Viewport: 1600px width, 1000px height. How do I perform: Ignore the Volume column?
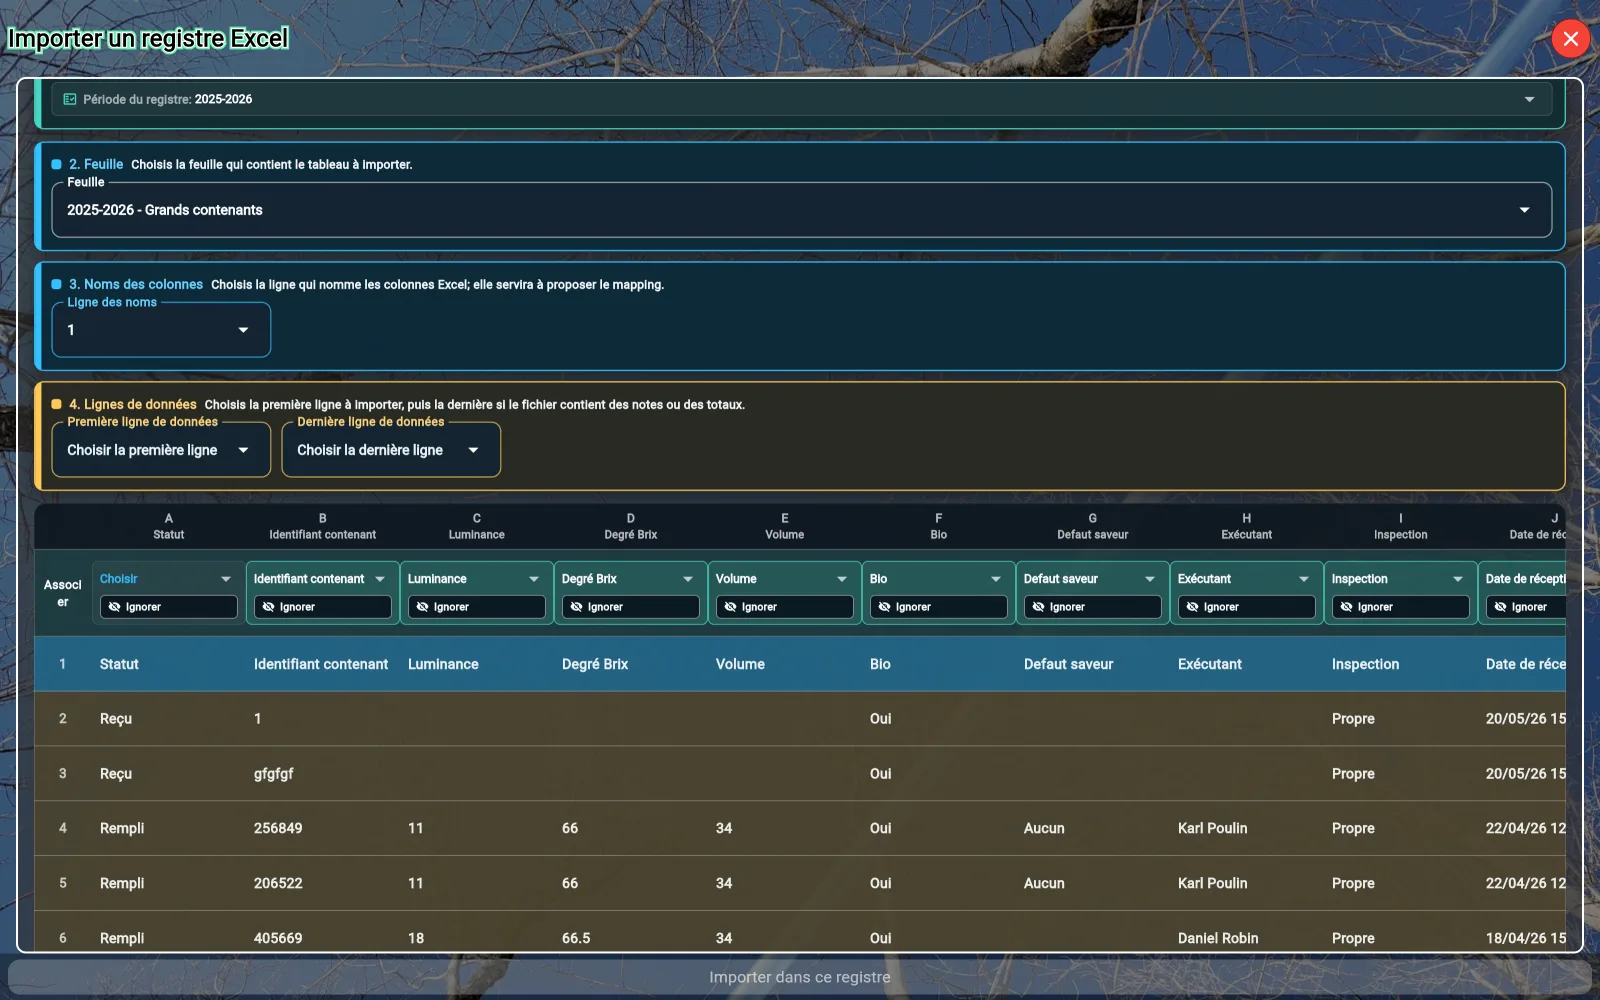(785, 607)
